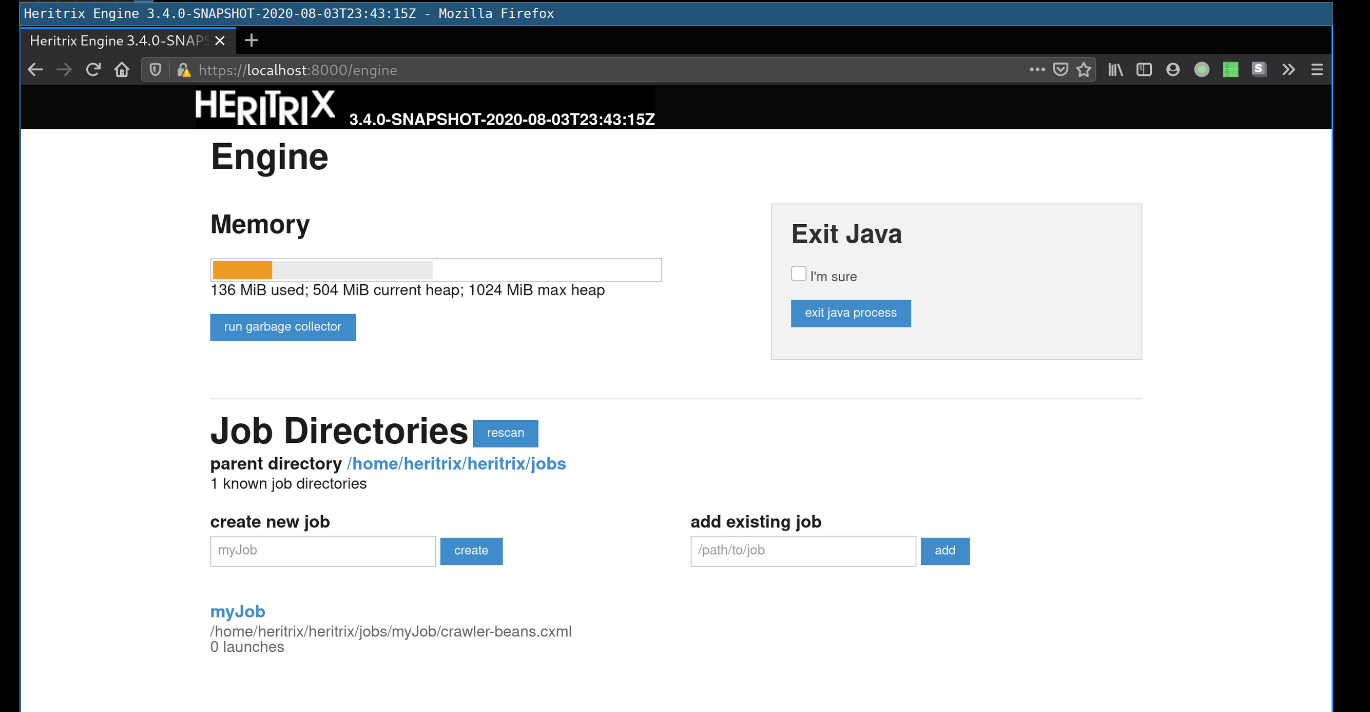Reload the page with the refresh icon
This screenshot has height=712, width=1370.
[93, 70]
